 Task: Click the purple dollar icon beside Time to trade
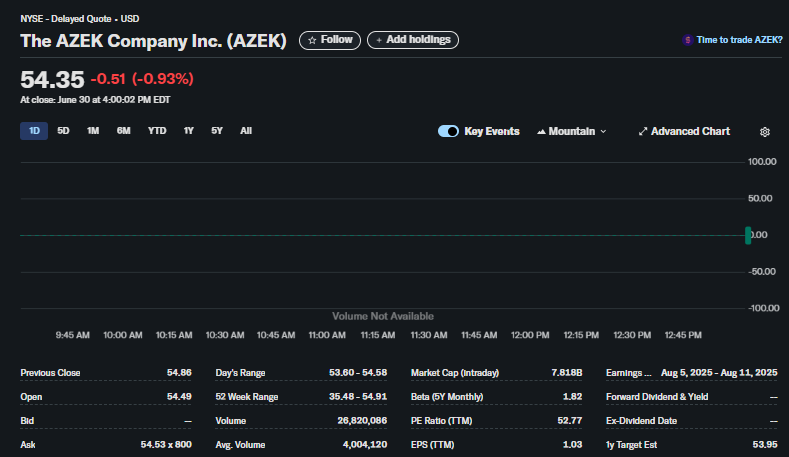(687, 40)
